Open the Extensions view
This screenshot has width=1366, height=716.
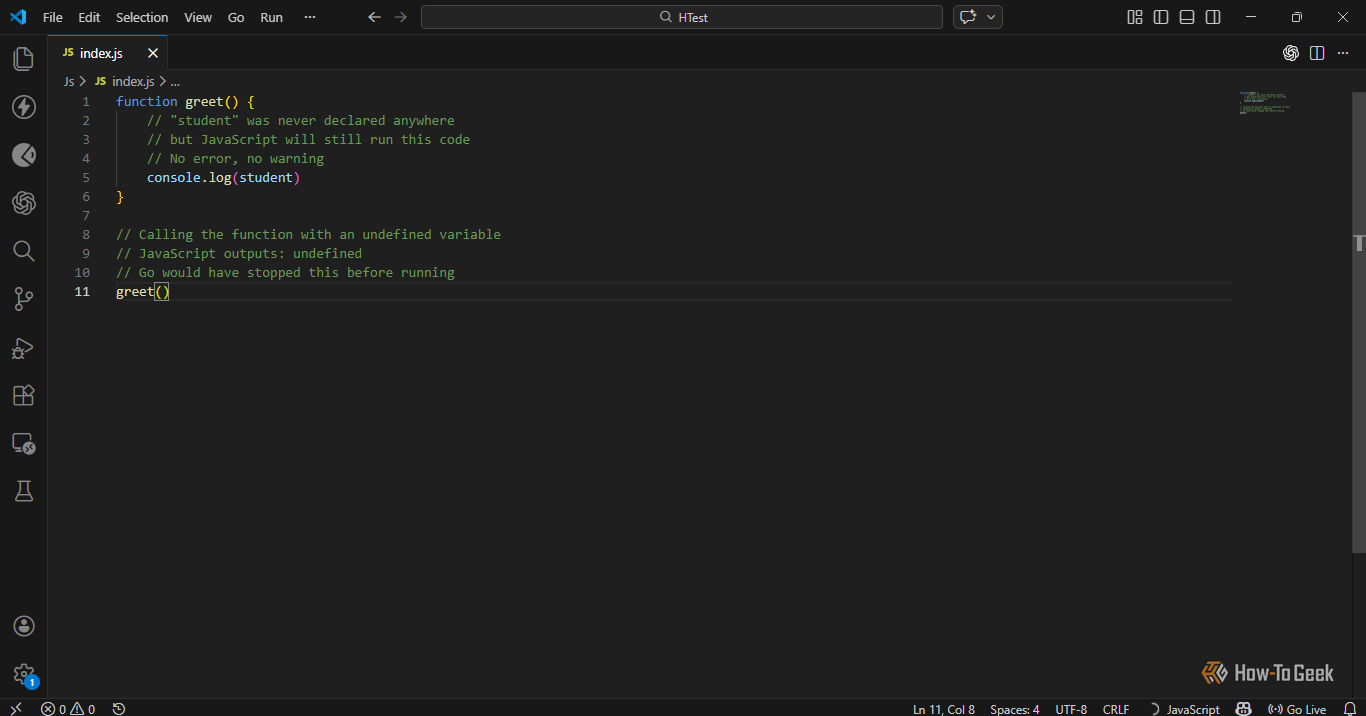coord(23,395)
